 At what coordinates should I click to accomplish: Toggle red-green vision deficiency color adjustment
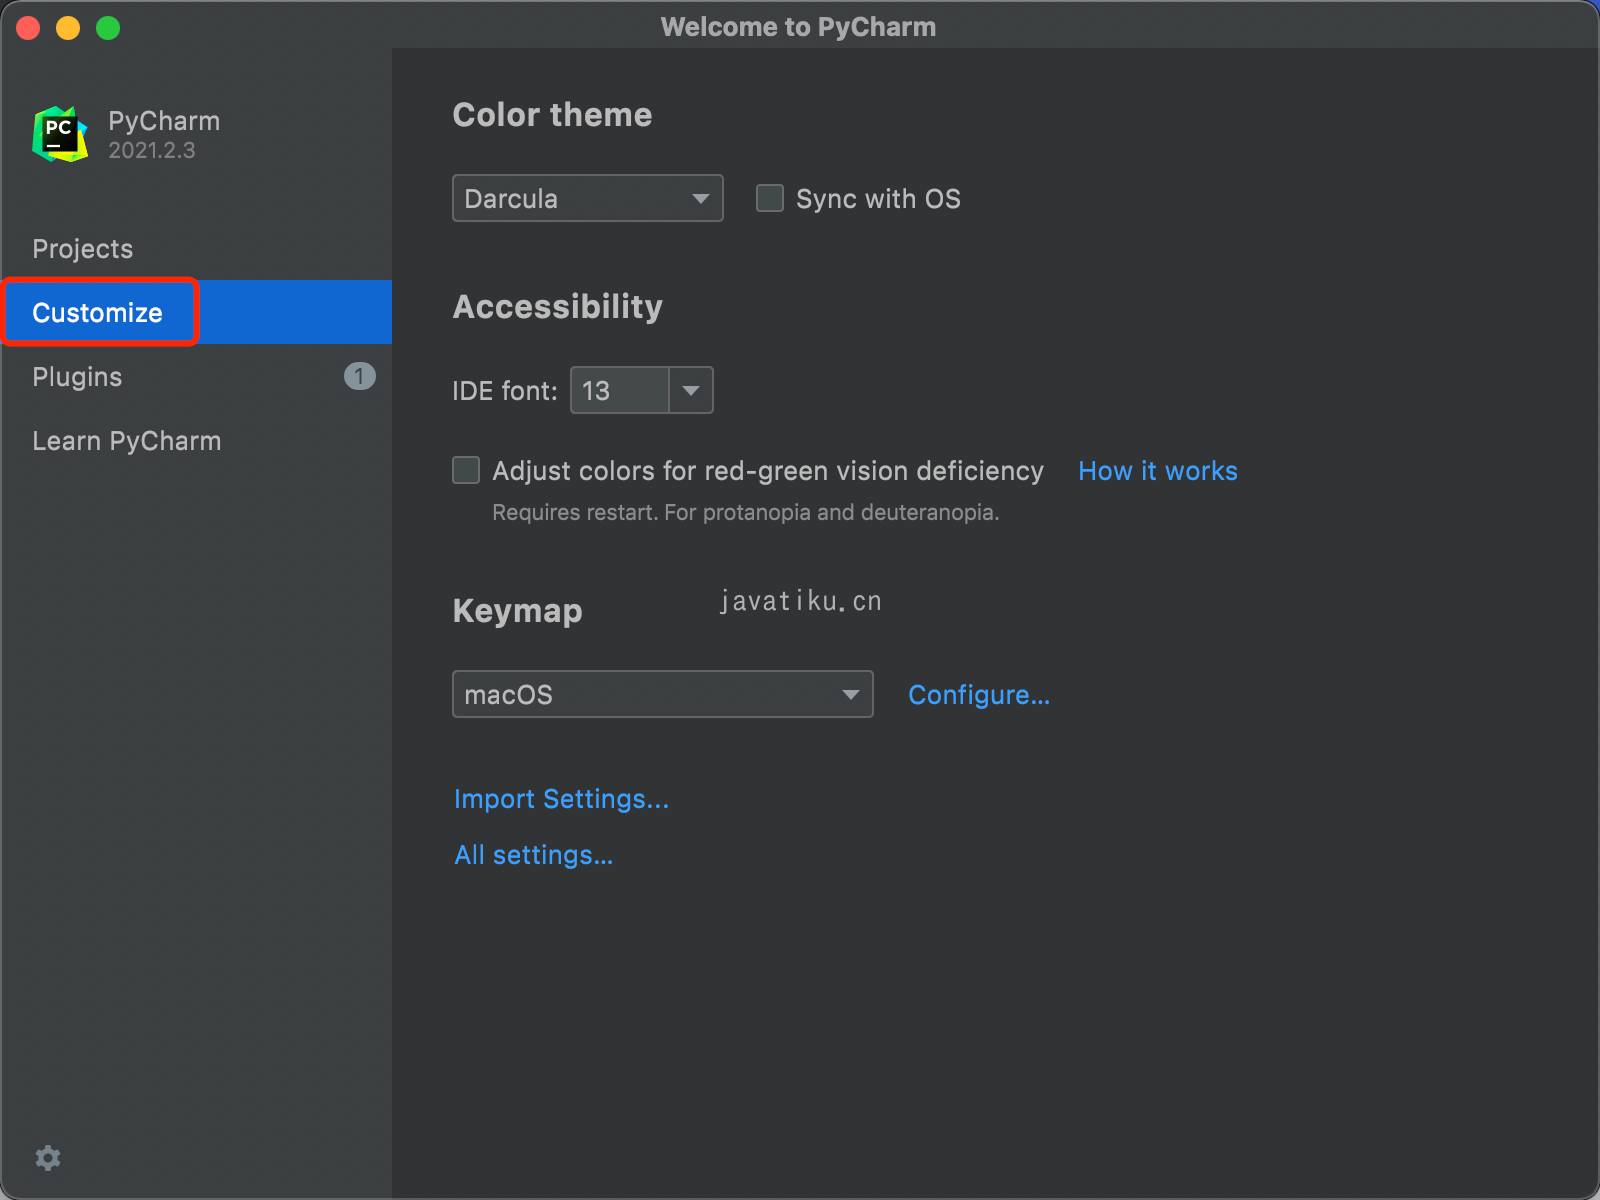tap(466, 470)
